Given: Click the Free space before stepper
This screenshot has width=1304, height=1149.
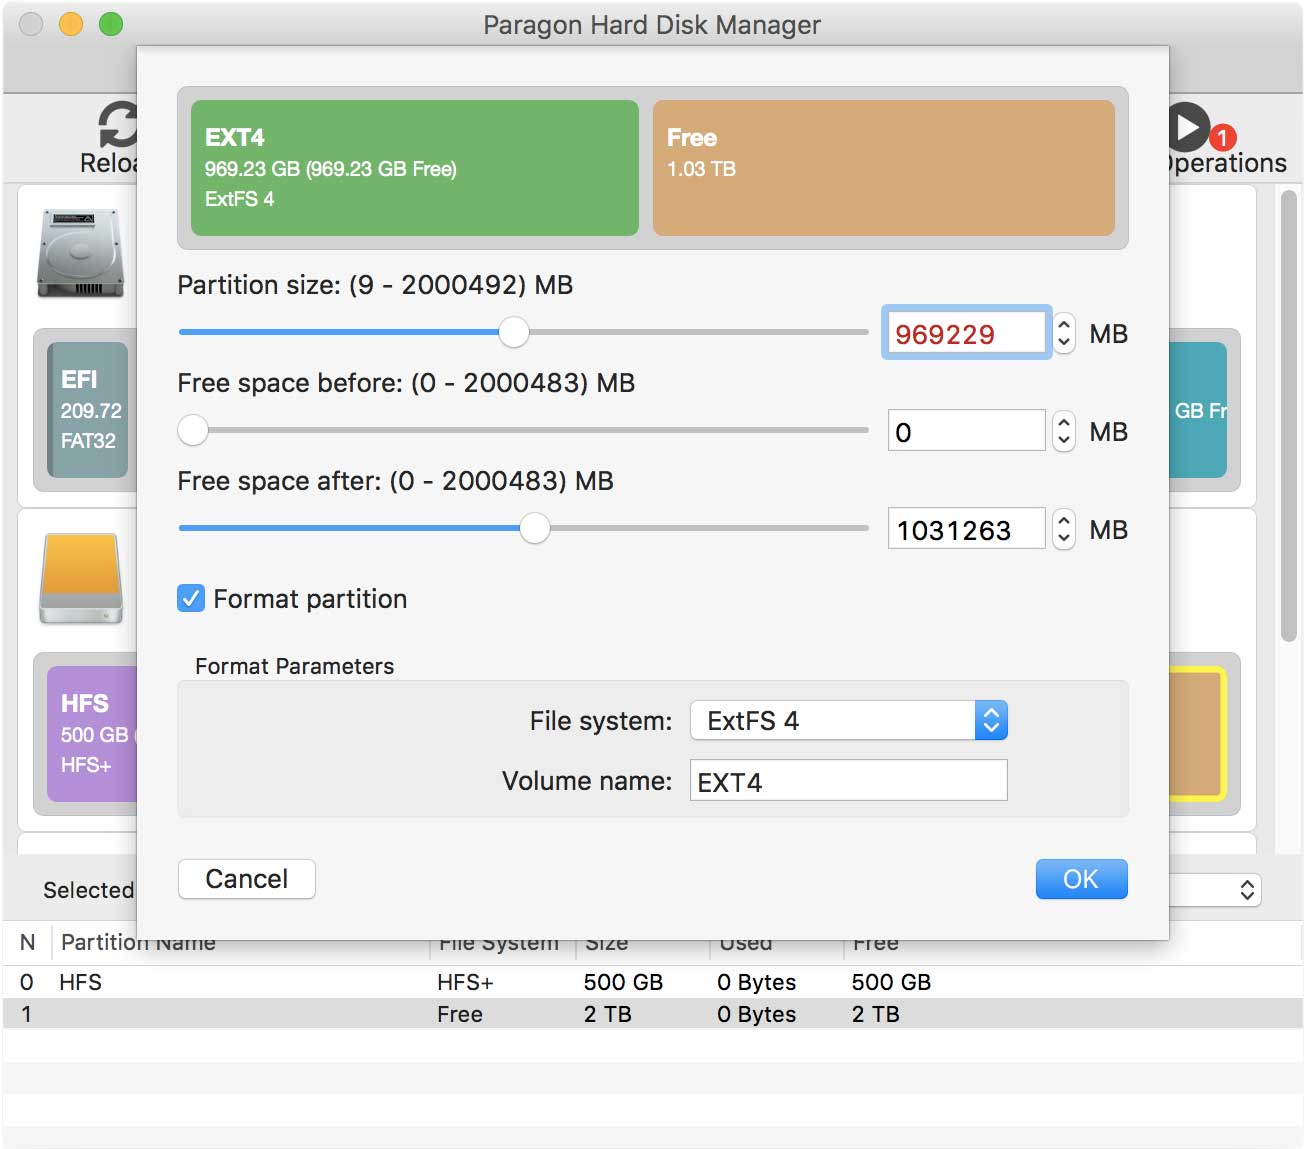Looking at the screenshot, I should tap(1064, 431).
